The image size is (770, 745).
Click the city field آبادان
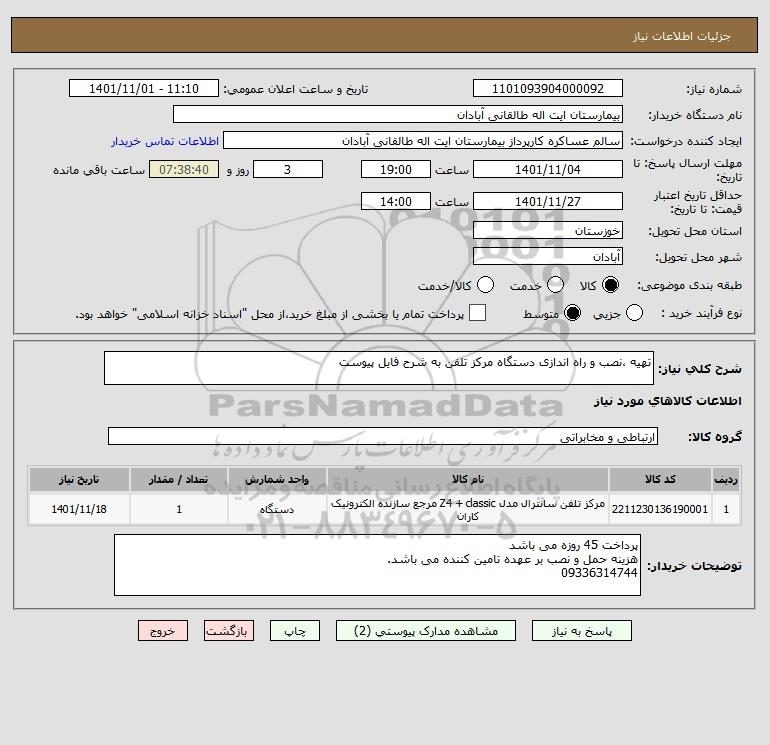pos(548,256)
